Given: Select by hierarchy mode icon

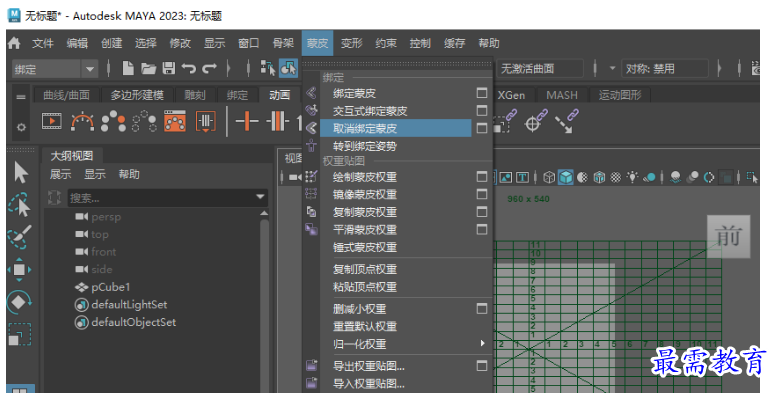Looking at the screenshot, I should (268, 68).
